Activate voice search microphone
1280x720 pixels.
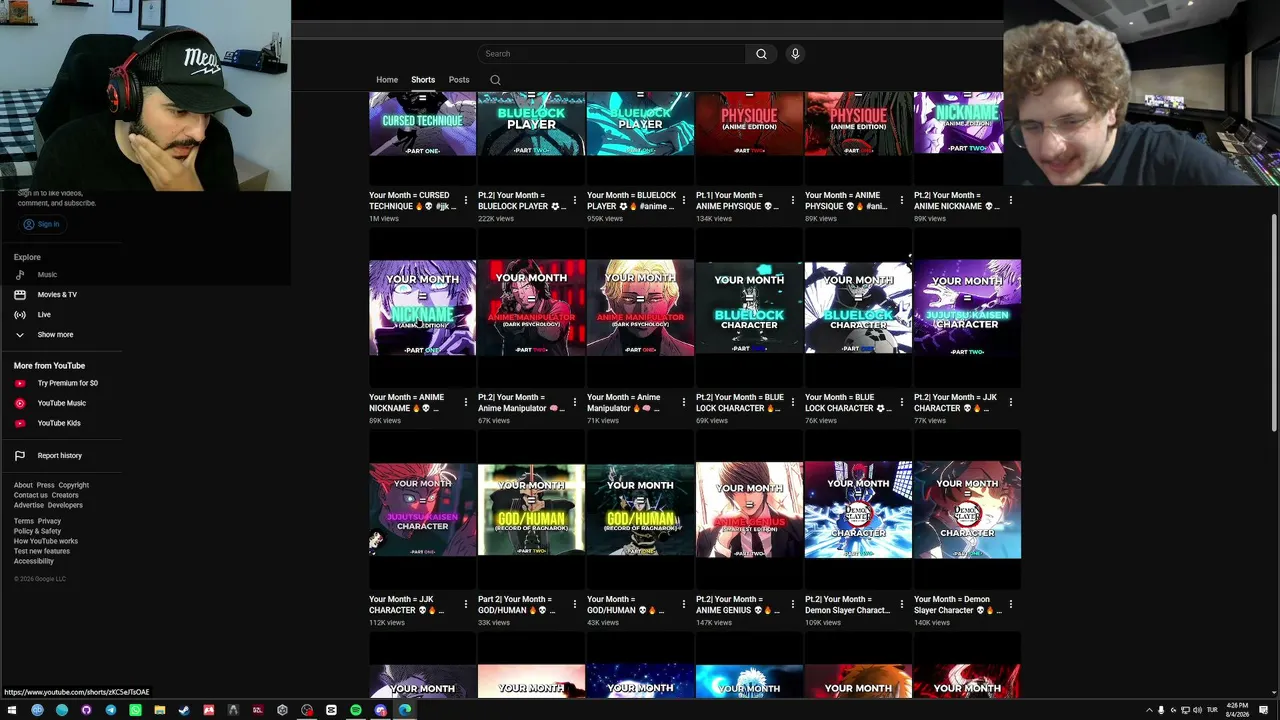(x=795, y=54)
